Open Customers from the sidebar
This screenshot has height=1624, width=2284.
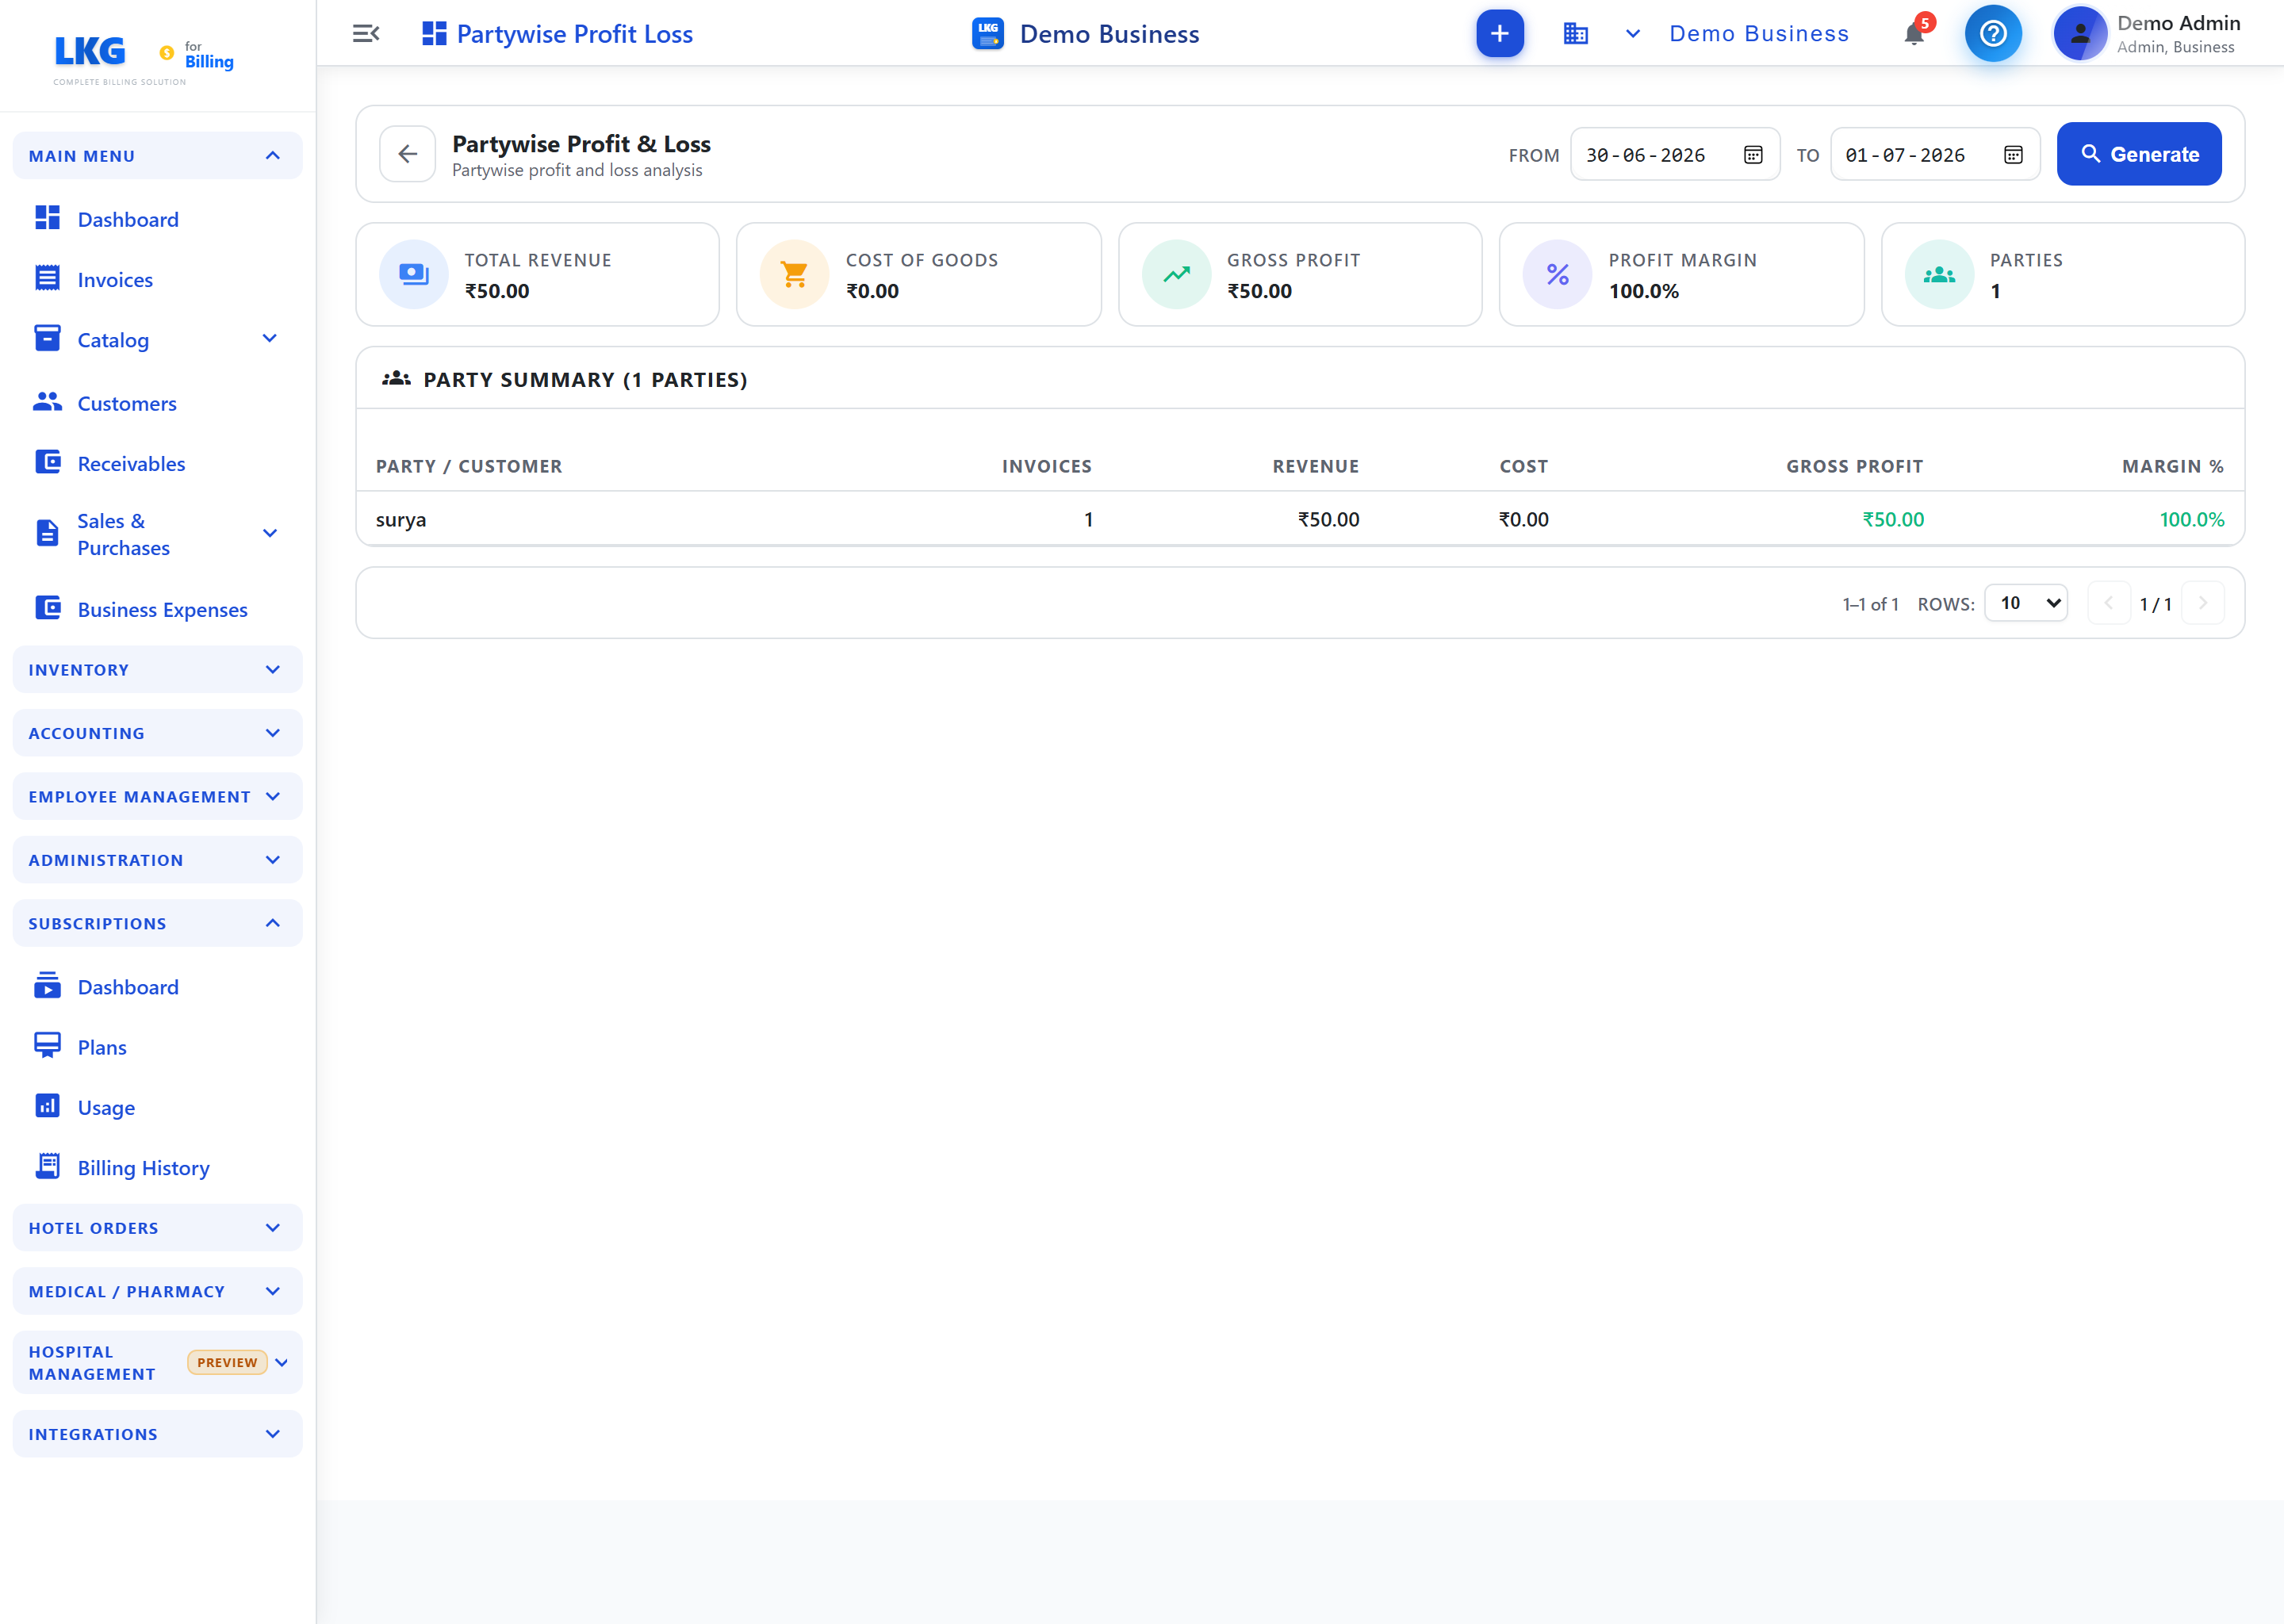coord(127,404)
